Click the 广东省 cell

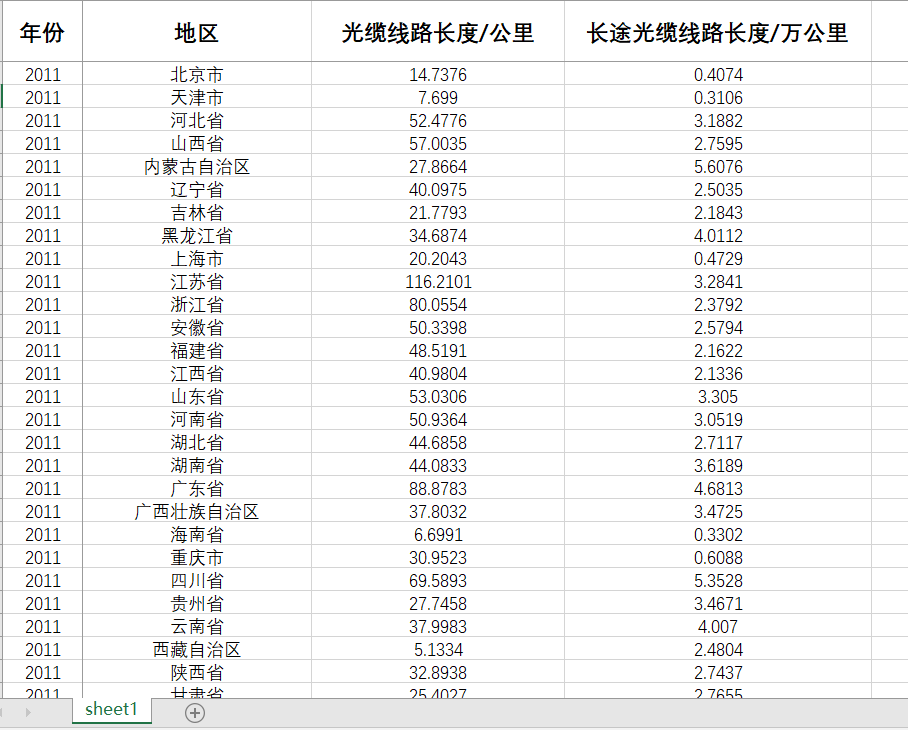[x=197, y=489]
